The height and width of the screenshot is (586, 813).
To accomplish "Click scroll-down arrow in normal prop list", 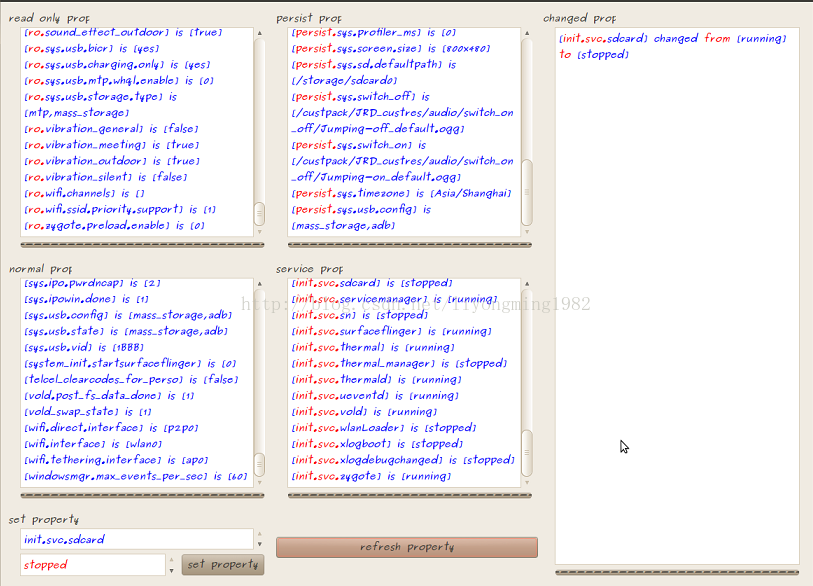I will (x=260, y=482).
